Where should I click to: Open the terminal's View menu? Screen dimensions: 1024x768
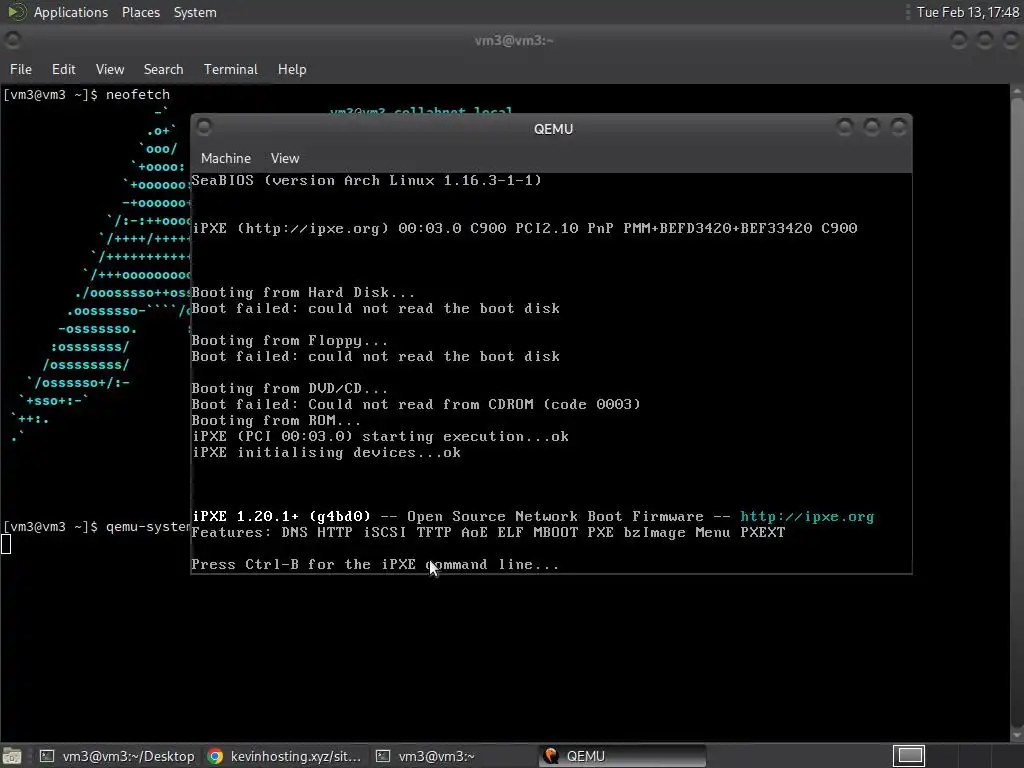coord(110,69)
